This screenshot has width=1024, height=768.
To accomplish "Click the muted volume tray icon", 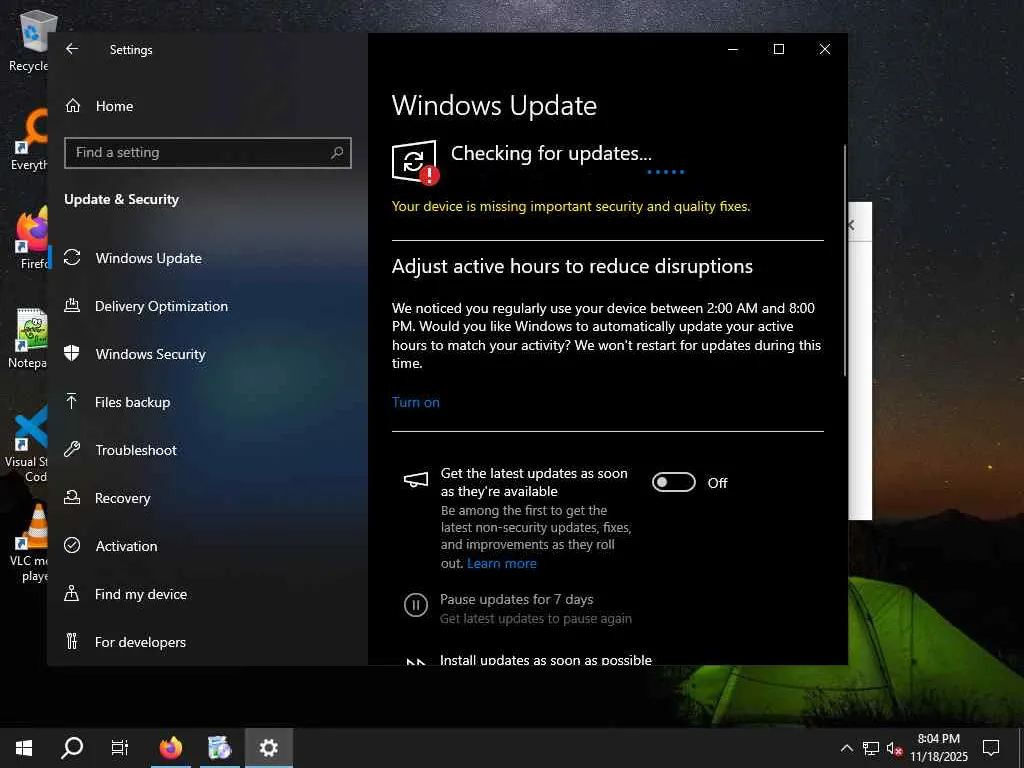I will click(894, 748).
